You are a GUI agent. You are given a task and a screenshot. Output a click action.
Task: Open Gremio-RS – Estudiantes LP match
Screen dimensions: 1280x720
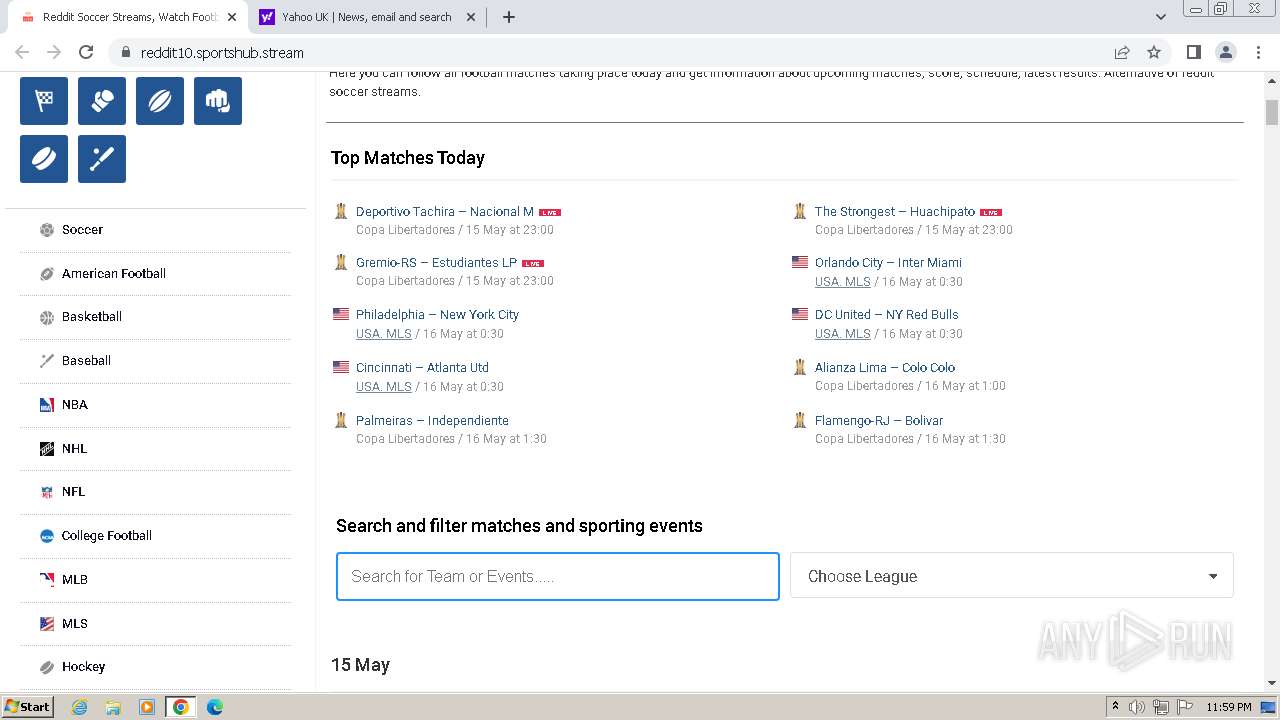tap(436, 263)
